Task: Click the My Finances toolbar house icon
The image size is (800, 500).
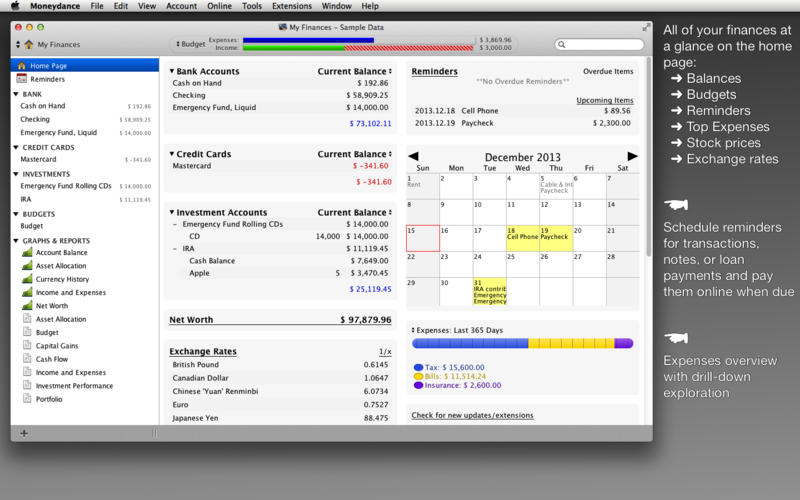Action: tap(29, 44)
